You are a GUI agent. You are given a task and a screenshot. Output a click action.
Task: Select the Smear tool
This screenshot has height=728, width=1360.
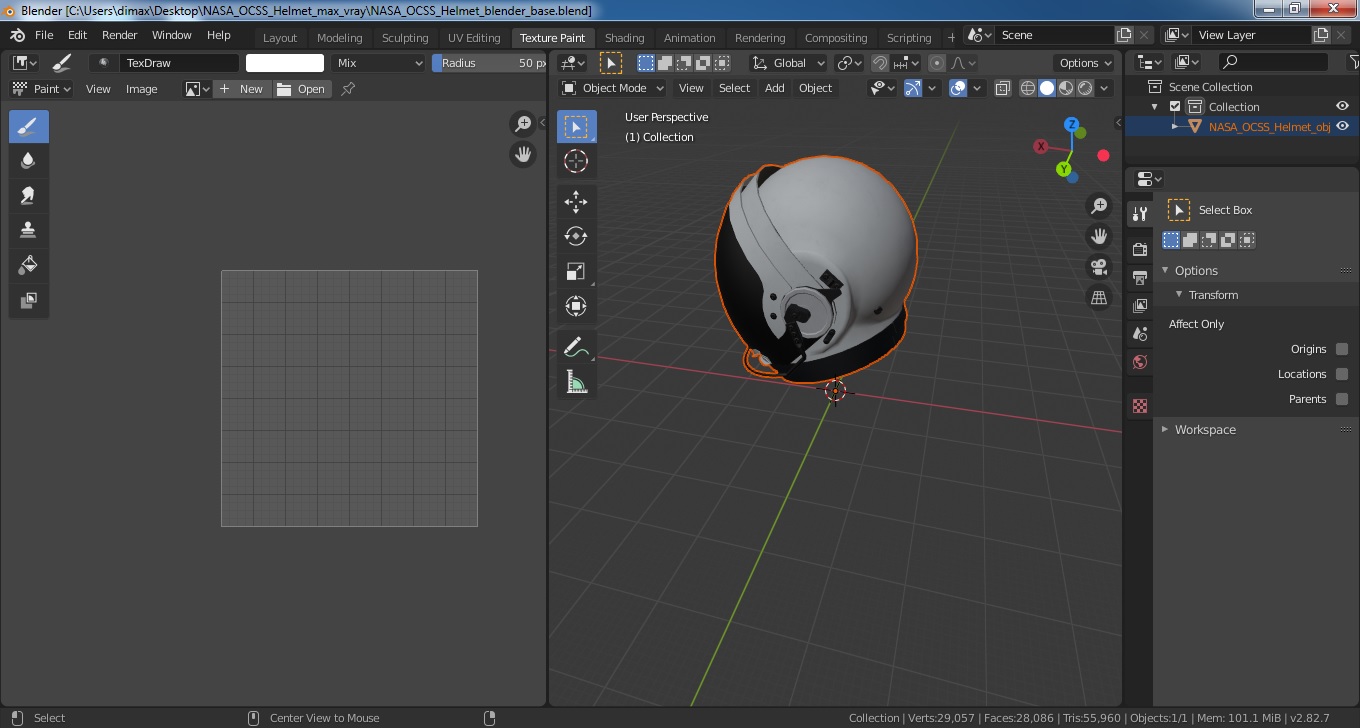29,196
